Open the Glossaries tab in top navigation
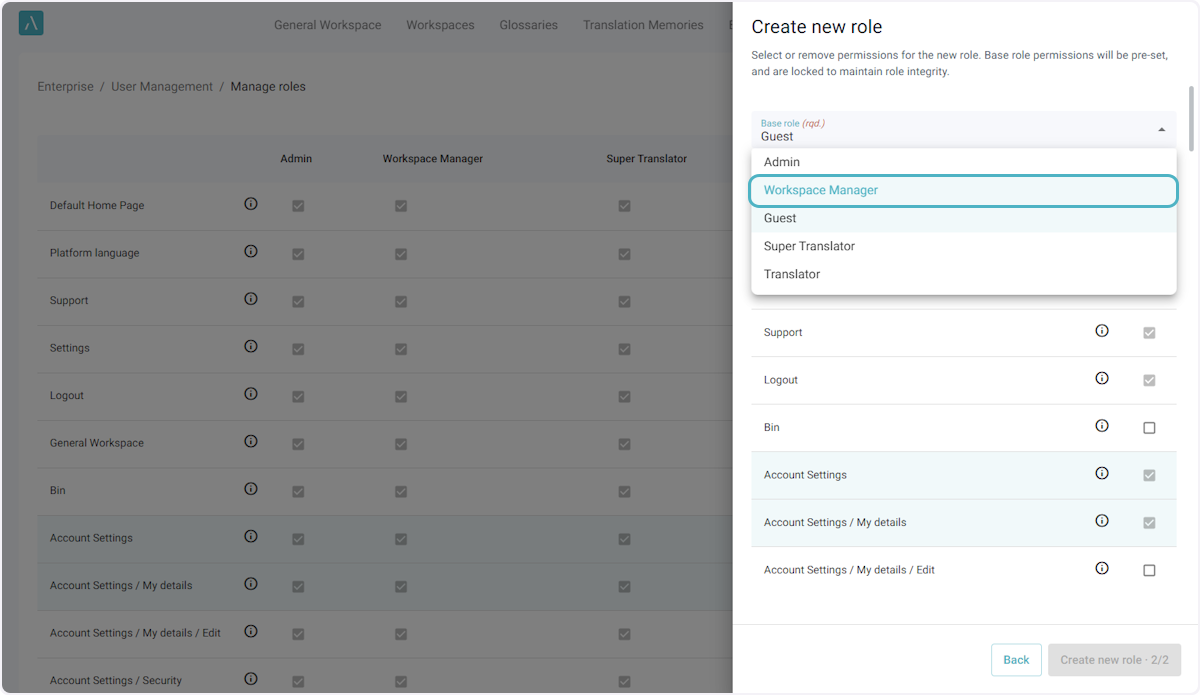Image resolution: width=1200 pixels, height=695 pixels. click(528, 25)
